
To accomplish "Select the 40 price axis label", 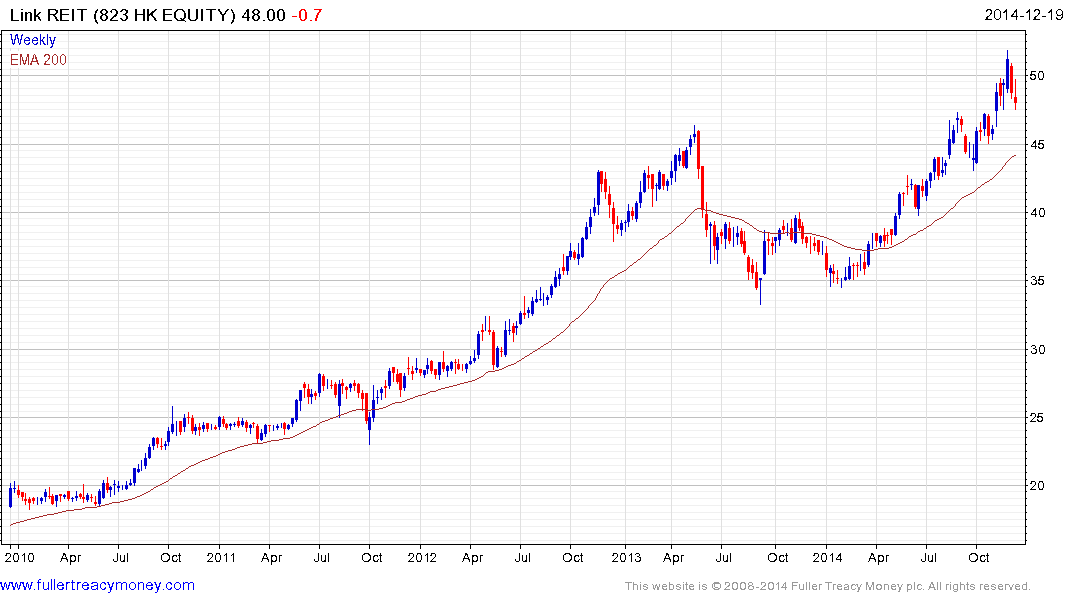I will tap(1037, 213).
